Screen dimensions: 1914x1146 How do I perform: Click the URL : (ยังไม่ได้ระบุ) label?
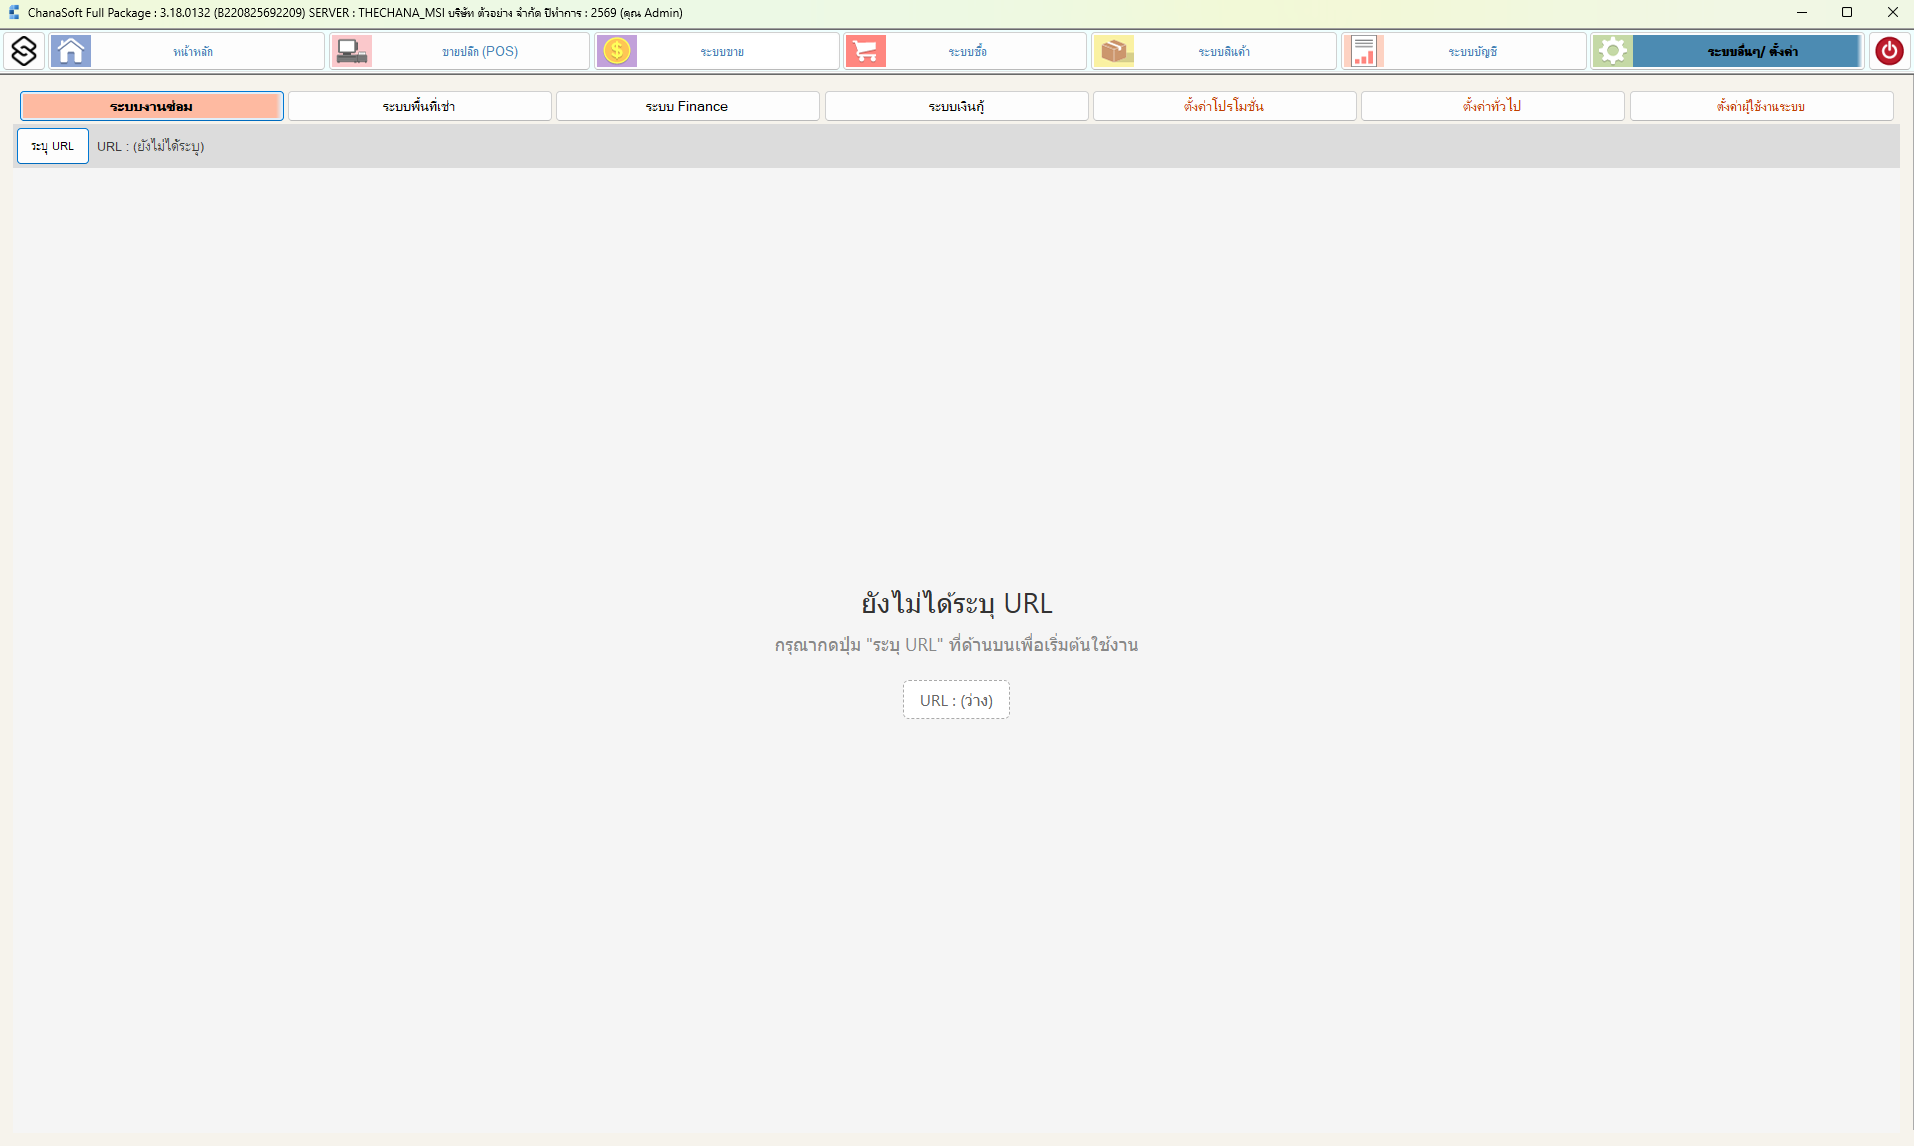[x=151, y=146]
